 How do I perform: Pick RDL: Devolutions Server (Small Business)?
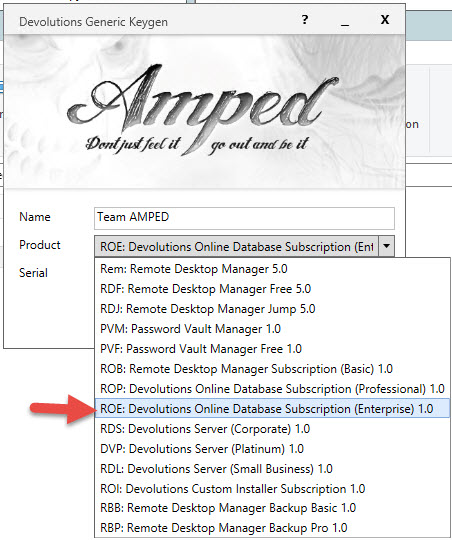[x=272, y=468]
